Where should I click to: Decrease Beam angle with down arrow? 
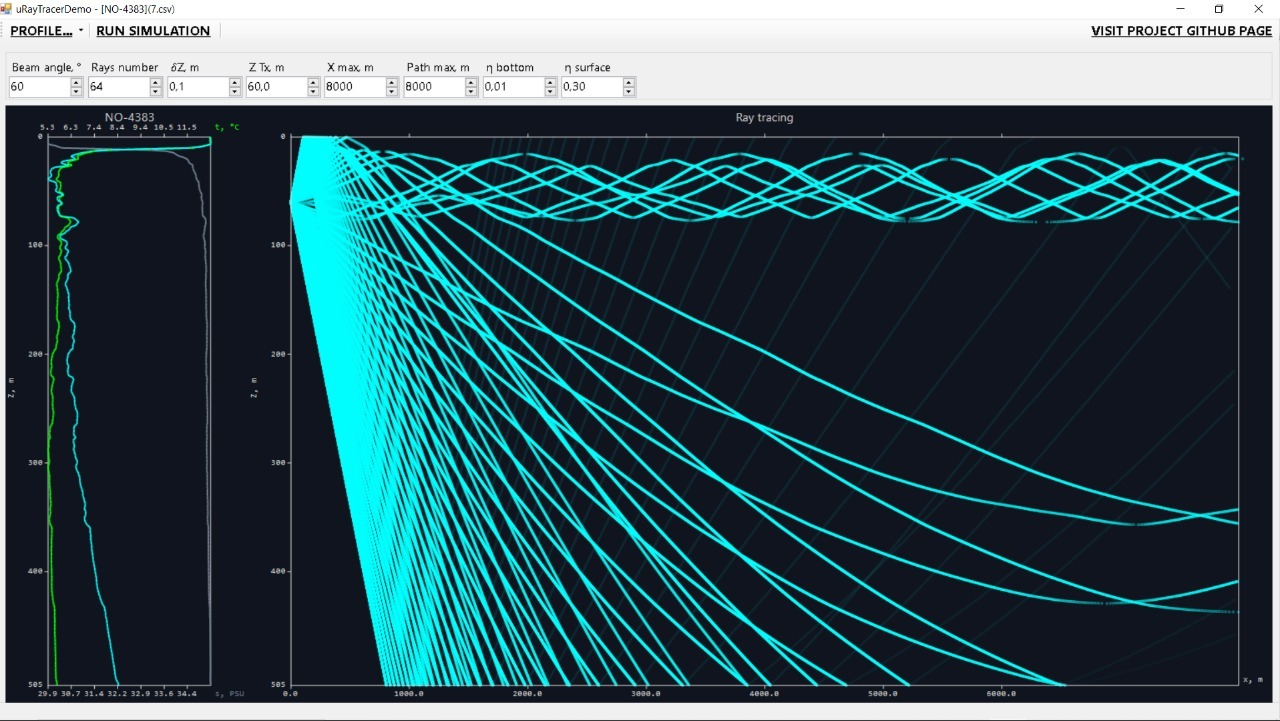click(77, 92)
